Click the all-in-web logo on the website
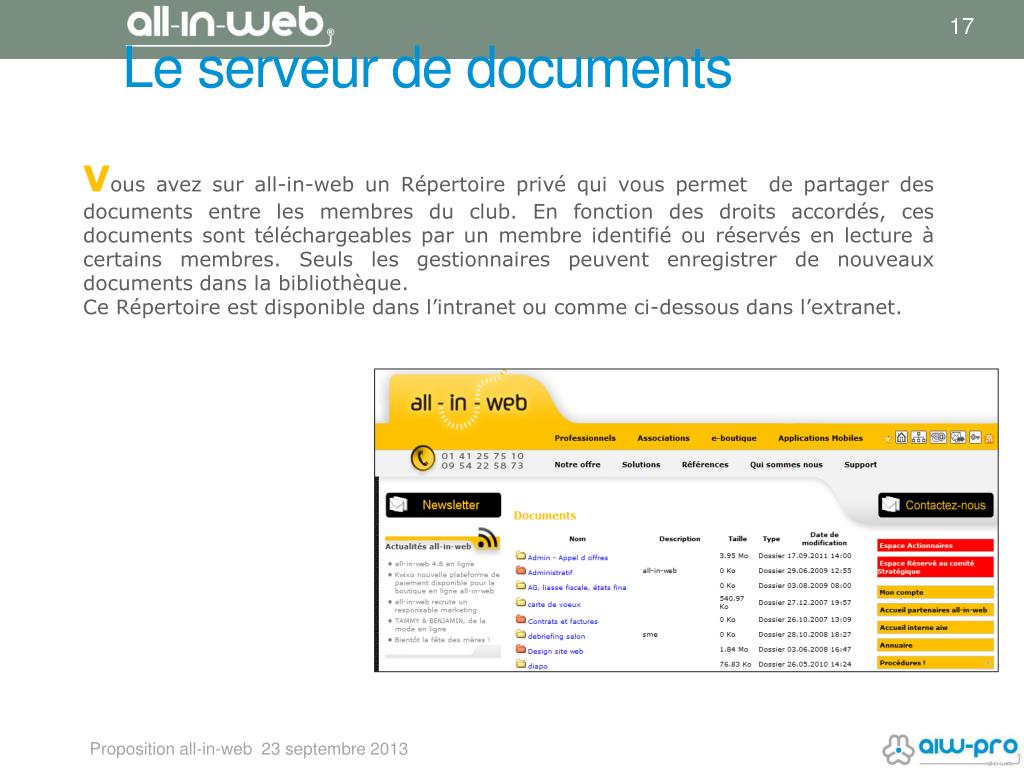This screenshot has height=768, width=1024. 468,403
